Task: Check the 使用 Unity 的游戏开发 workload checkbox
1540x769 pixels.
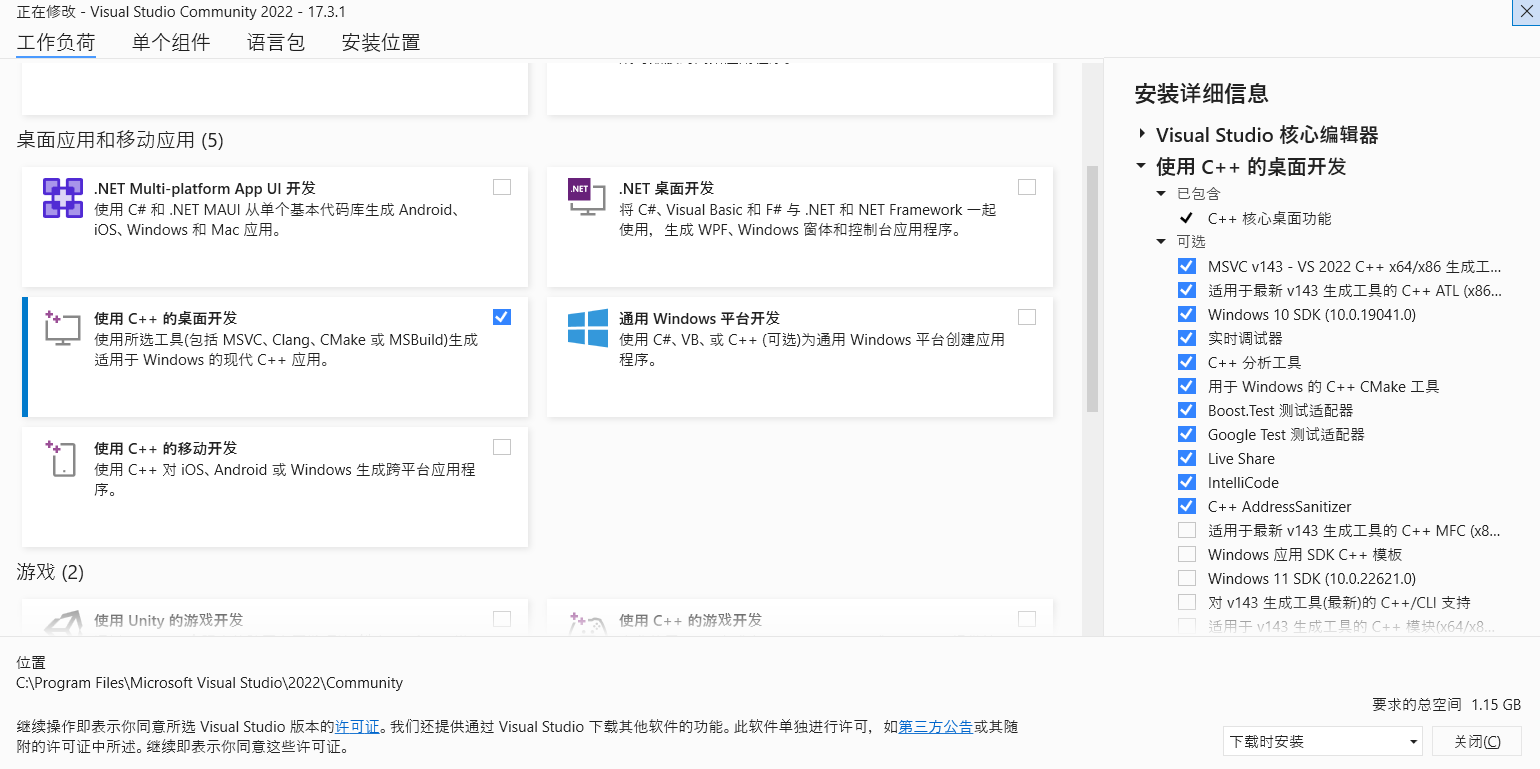Action: 502,619
